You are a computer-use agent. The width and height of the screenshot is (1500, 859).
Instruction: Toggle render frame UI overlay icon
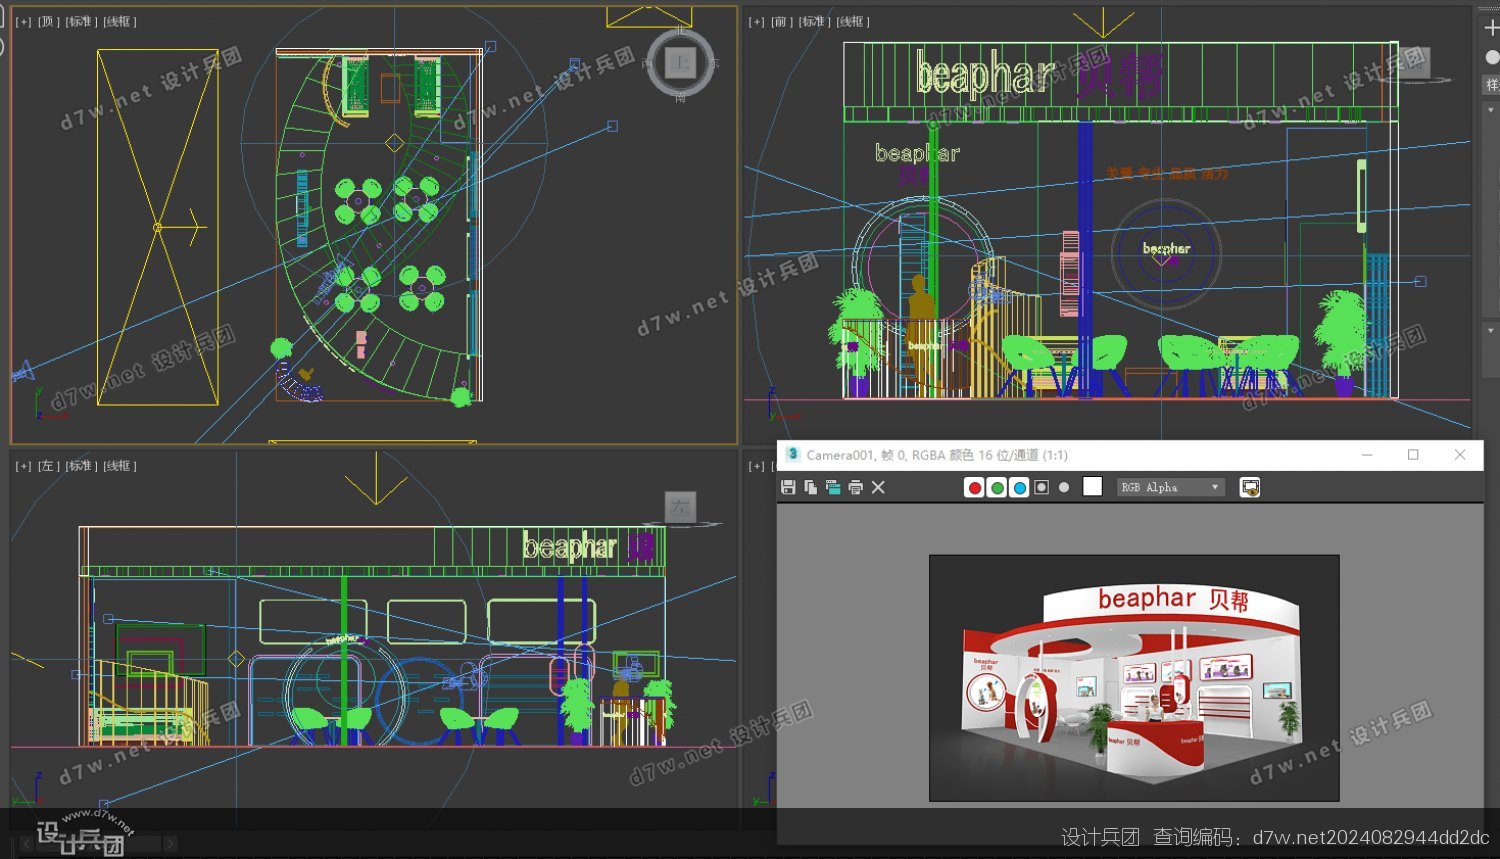click(x=1249, y=487)
